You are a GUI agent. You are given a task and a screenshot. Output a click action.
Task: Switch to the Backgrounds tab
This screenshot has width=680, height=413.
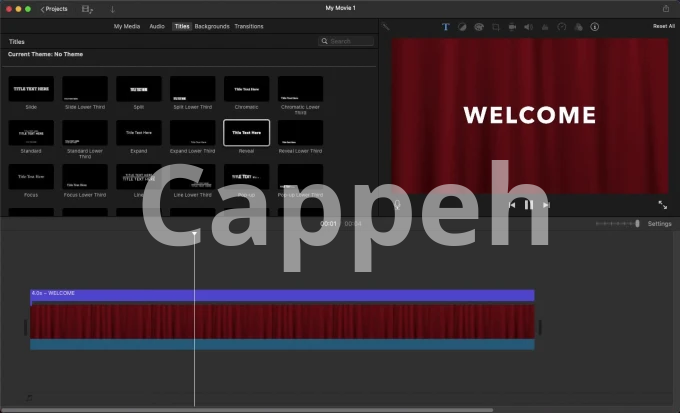click(211, 26)
